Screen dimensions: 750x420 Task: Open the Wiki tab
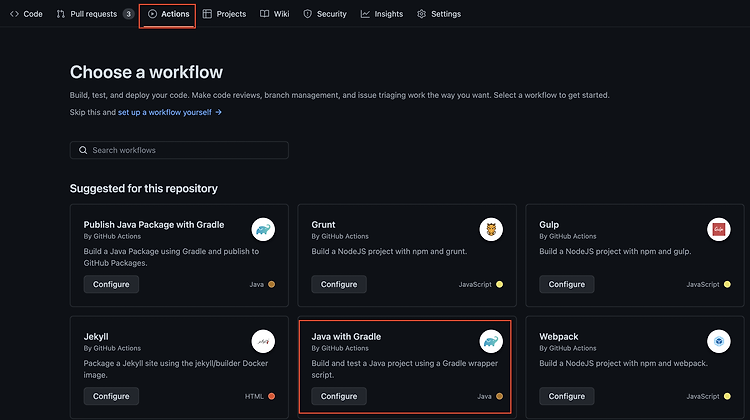(275, 14)
